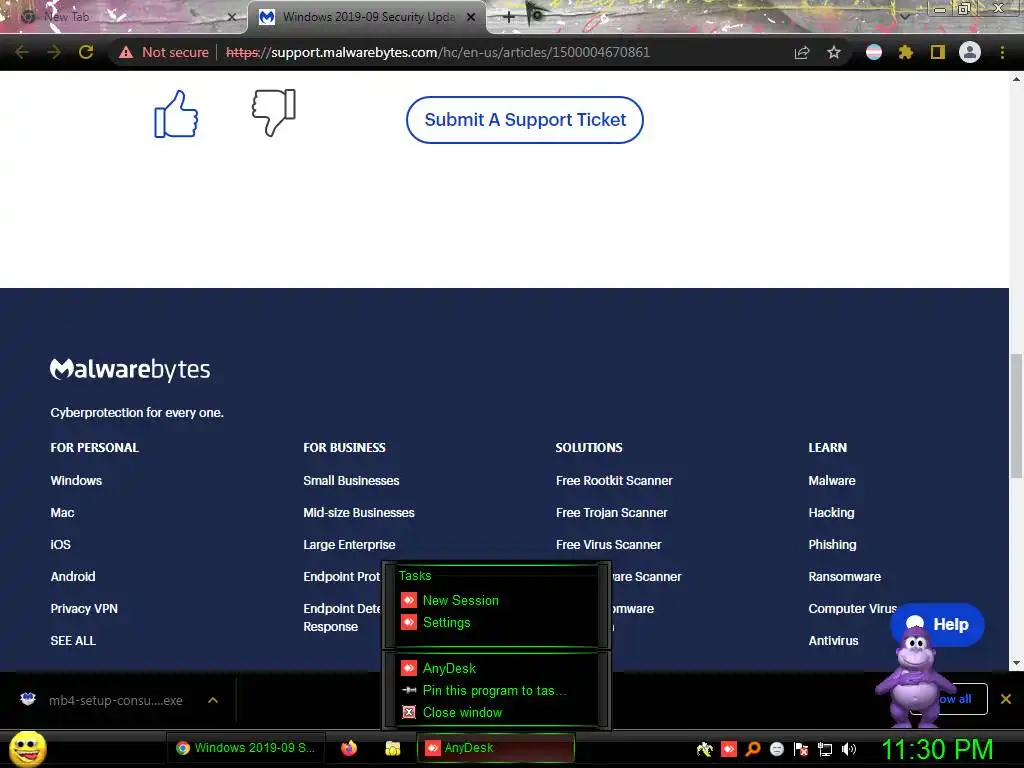Click the AnyDesk tray icon
The height and width of the screenshot is (768, 1024).
tap(729, 749)
